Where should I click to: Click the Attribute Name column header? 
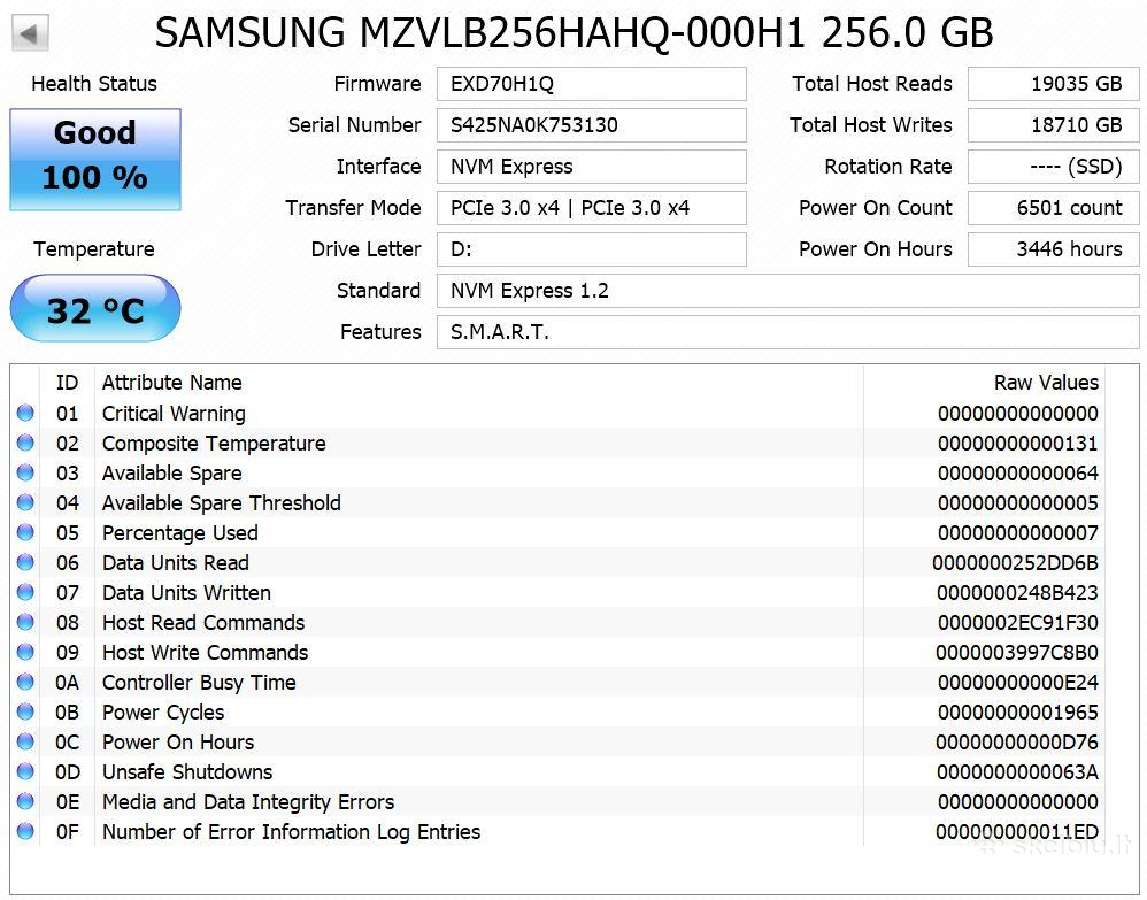tap(172, 383)
